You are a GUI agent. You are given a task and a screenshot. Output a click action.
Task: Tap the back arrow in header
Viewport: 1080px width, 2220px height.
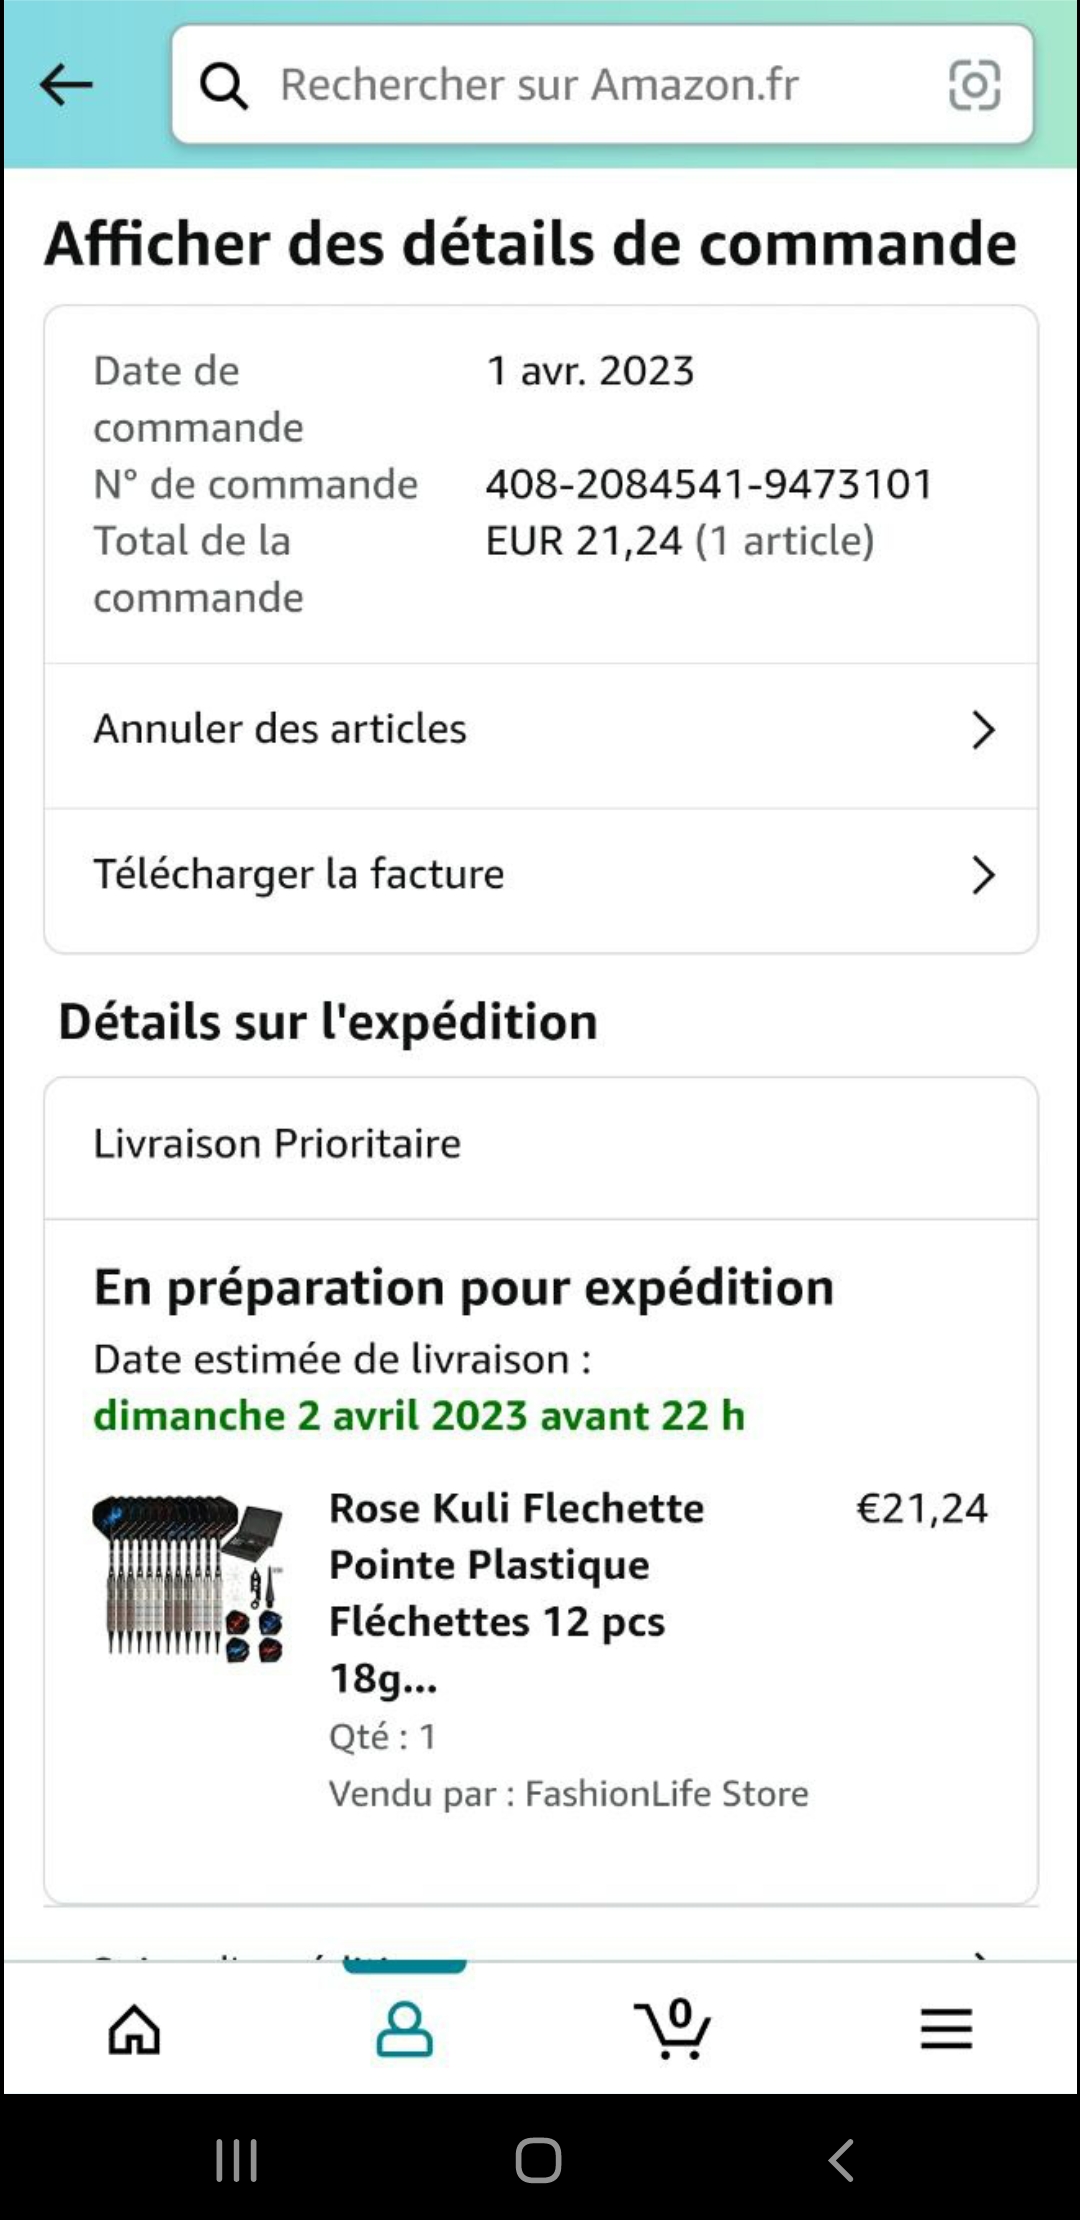click(66, 85)
